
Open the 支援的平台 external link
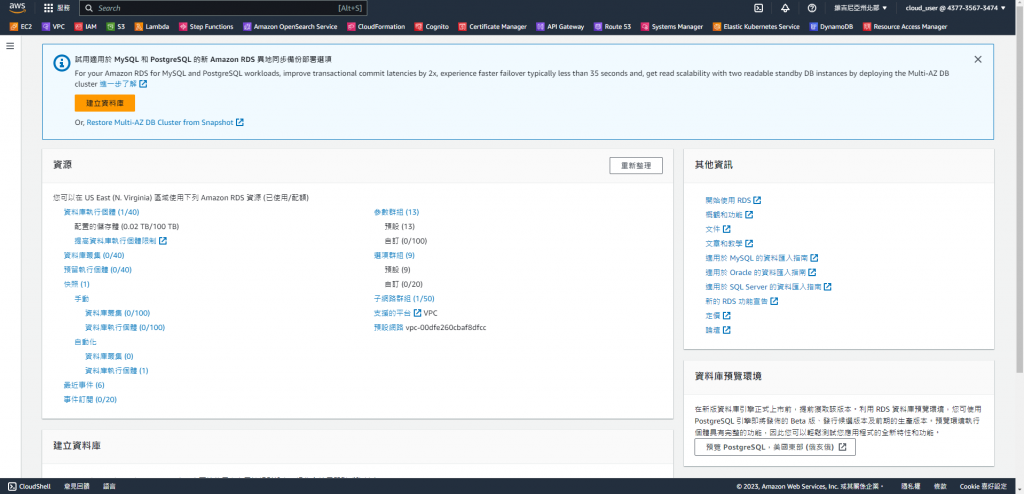[397, 312]
